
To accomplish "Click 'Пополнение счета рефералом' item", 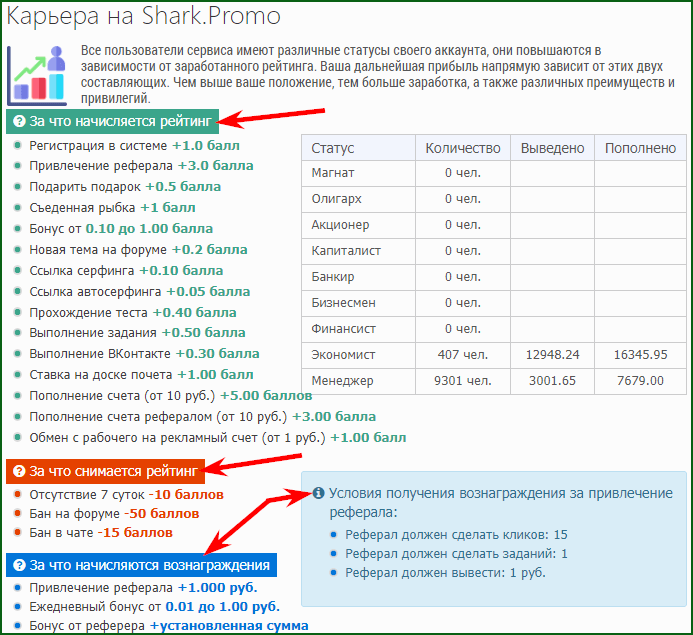I will point(202,417).
